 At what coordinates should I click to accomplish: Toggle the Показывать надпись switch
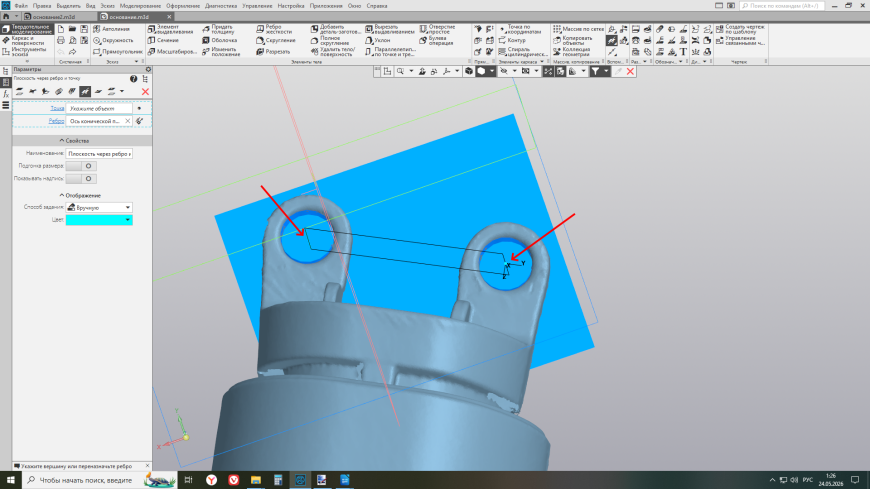pyautogui.click(x=81, y=179)
